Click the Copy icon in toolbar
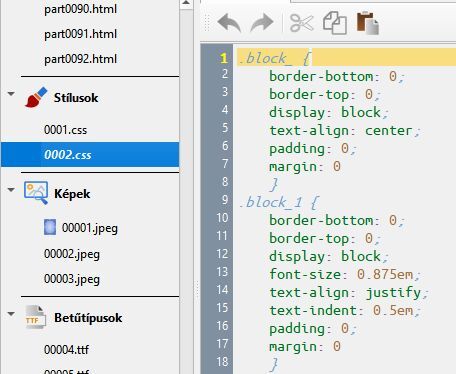 pyautogui.click(x=335, y=23)
